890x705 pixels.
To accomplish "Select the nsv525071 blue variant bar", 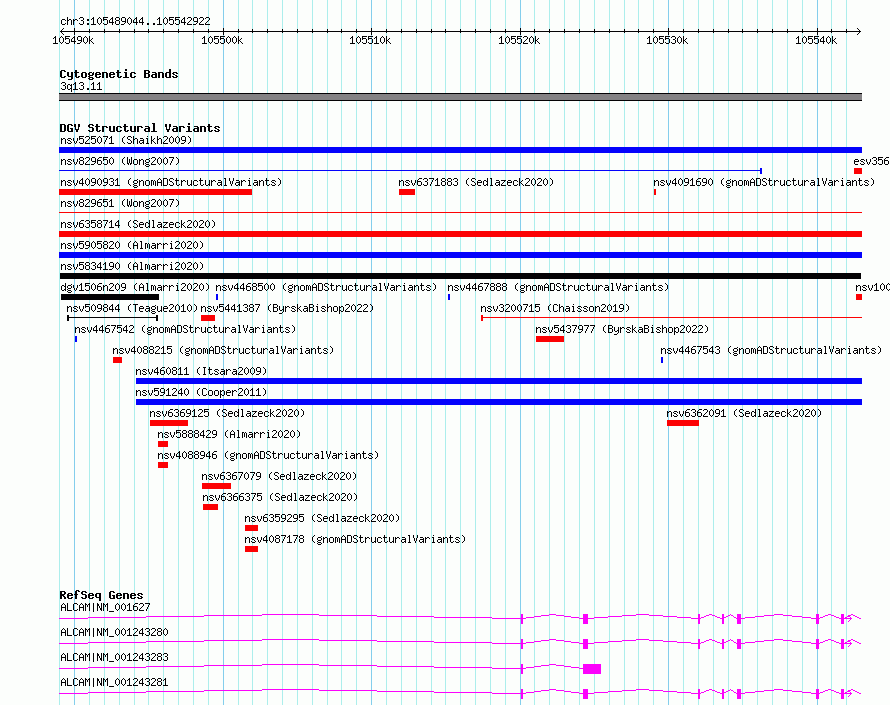I will pos(460,150).
